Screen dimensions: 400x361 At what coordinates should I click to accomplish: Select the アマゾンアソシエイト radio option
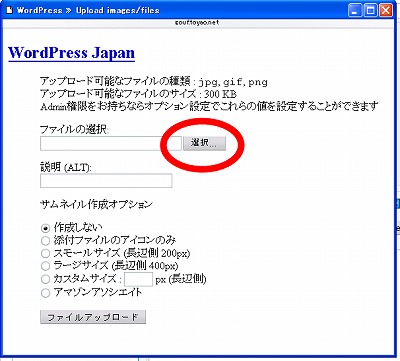(x=45, y=293)
